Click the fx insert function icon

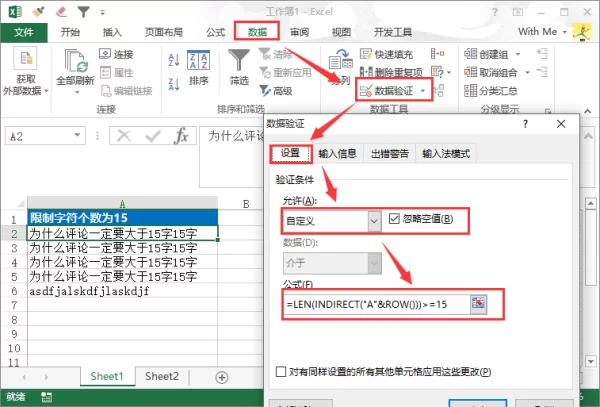tap(181, 136)
